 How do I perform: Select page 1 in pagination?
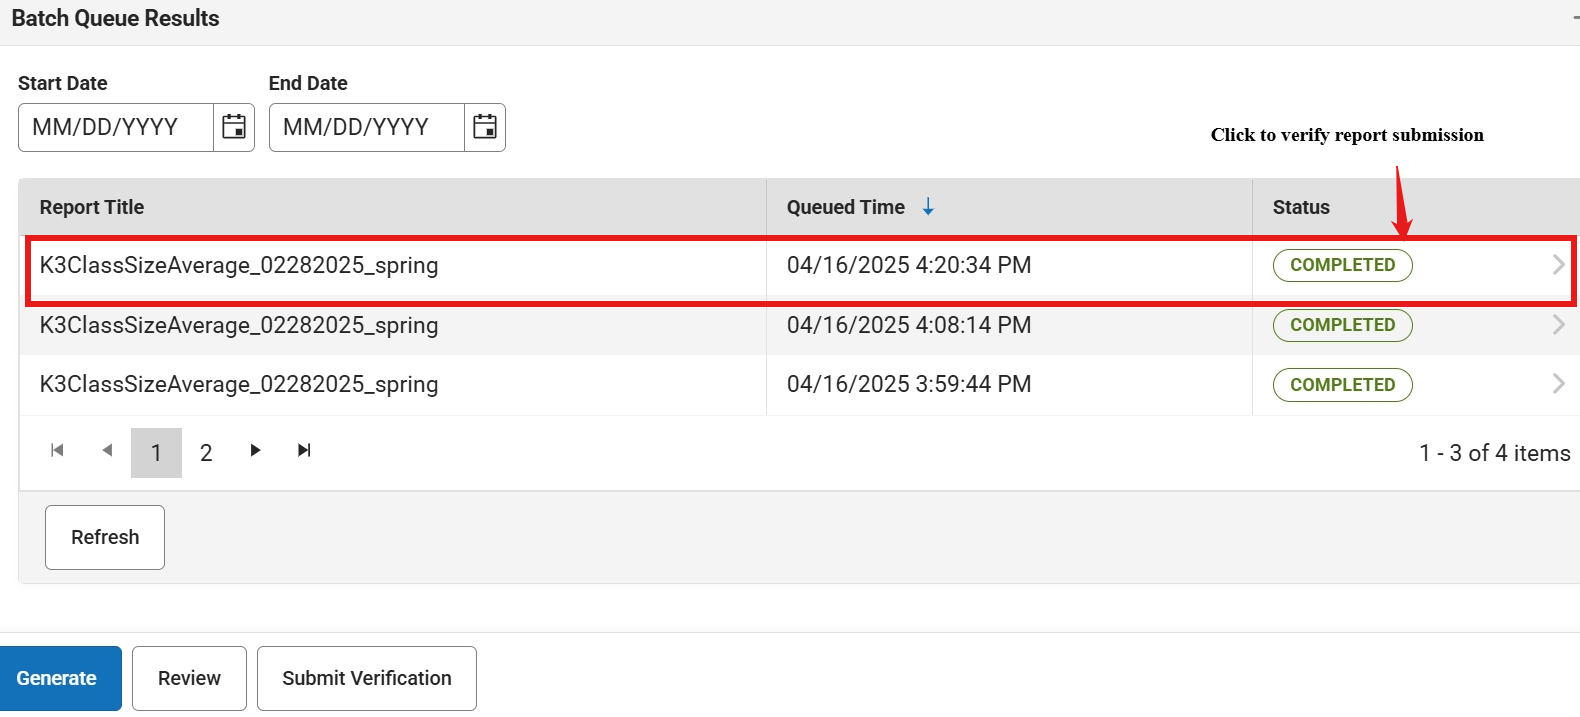[x=156, y=453]
